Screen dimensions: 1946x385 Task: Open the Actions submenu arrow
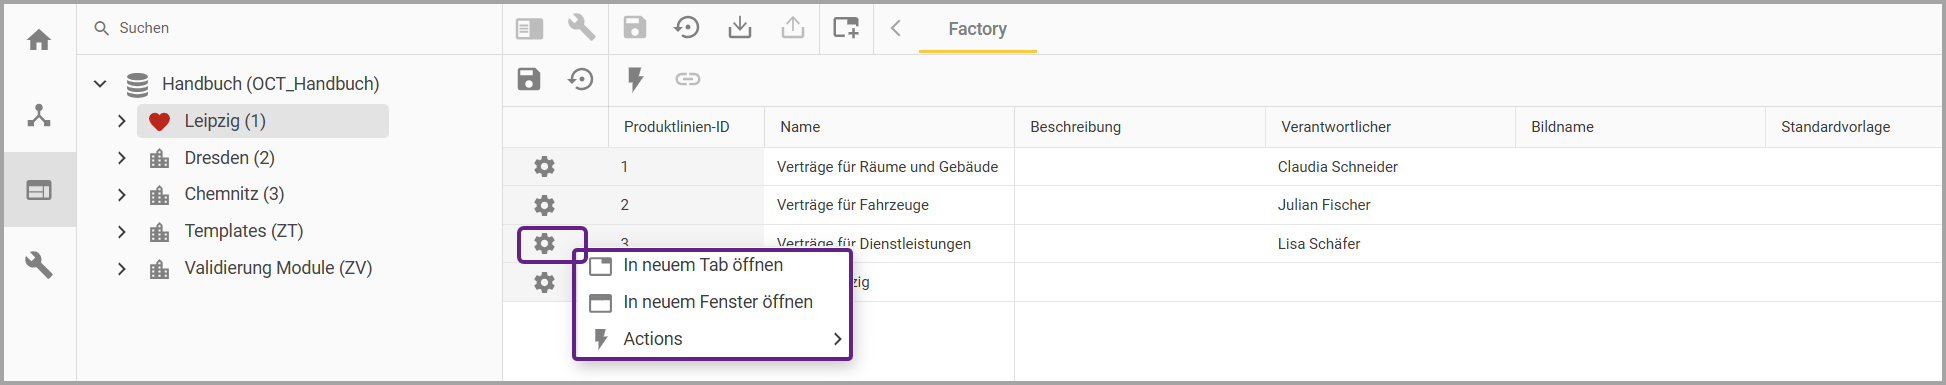coord(837,339)
